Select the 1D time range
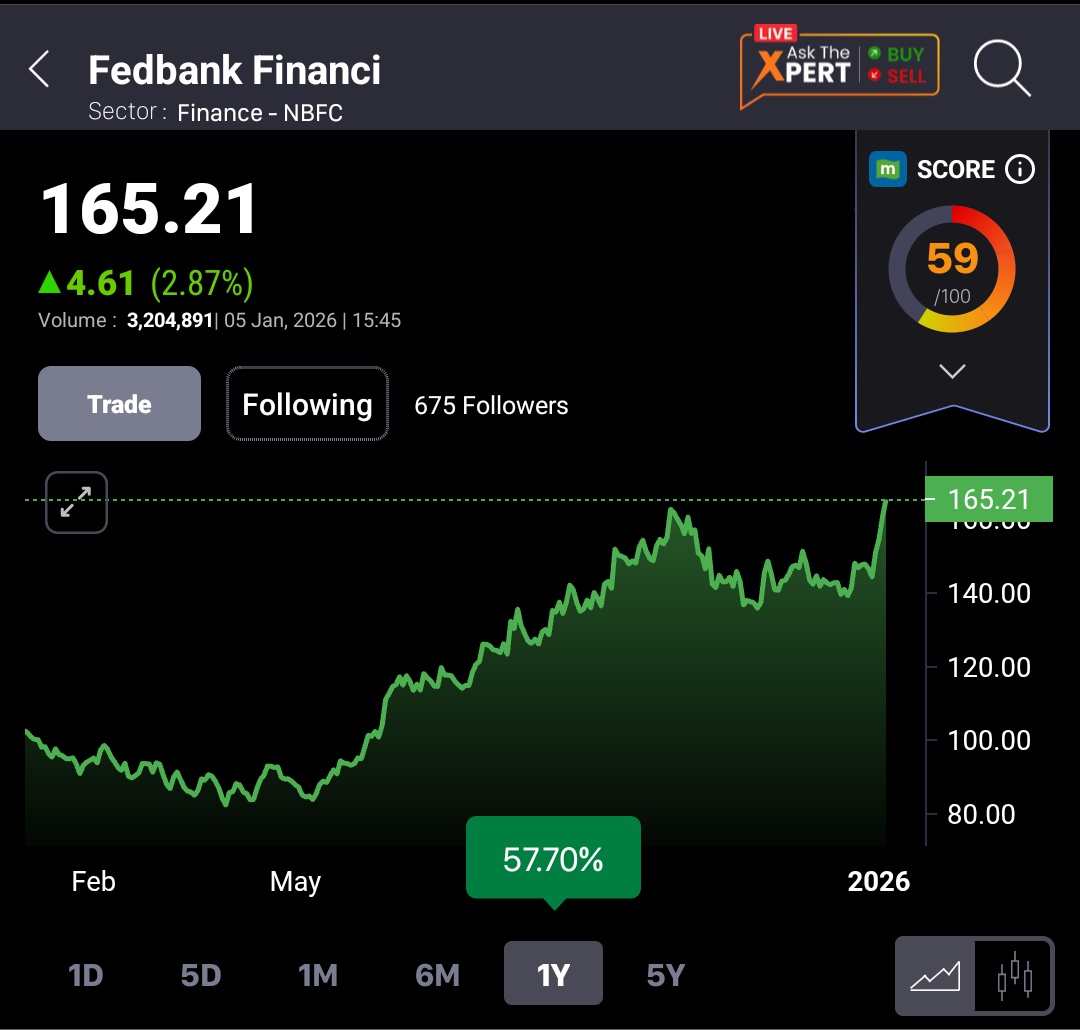Screen dimensions: 1080x1030 (x=85, y=975)
